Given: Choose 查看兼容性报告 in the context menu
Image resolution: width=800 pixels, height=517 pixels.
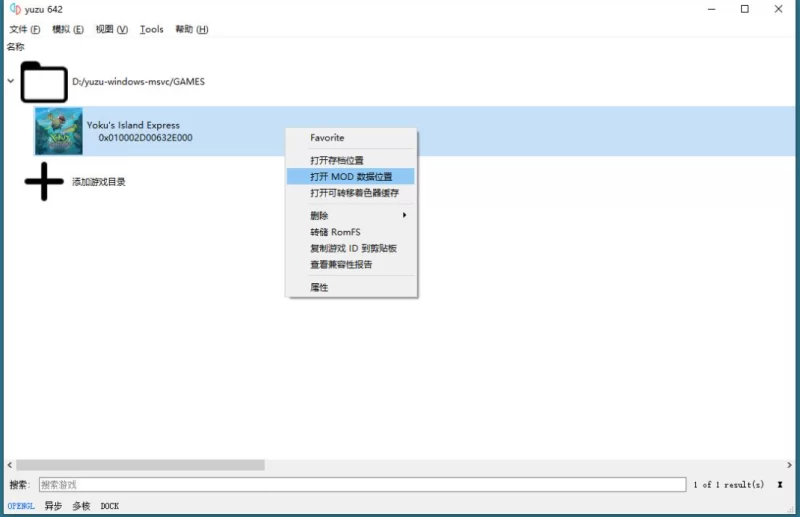Looking at the screenshot, I should (x=351, y=264).
